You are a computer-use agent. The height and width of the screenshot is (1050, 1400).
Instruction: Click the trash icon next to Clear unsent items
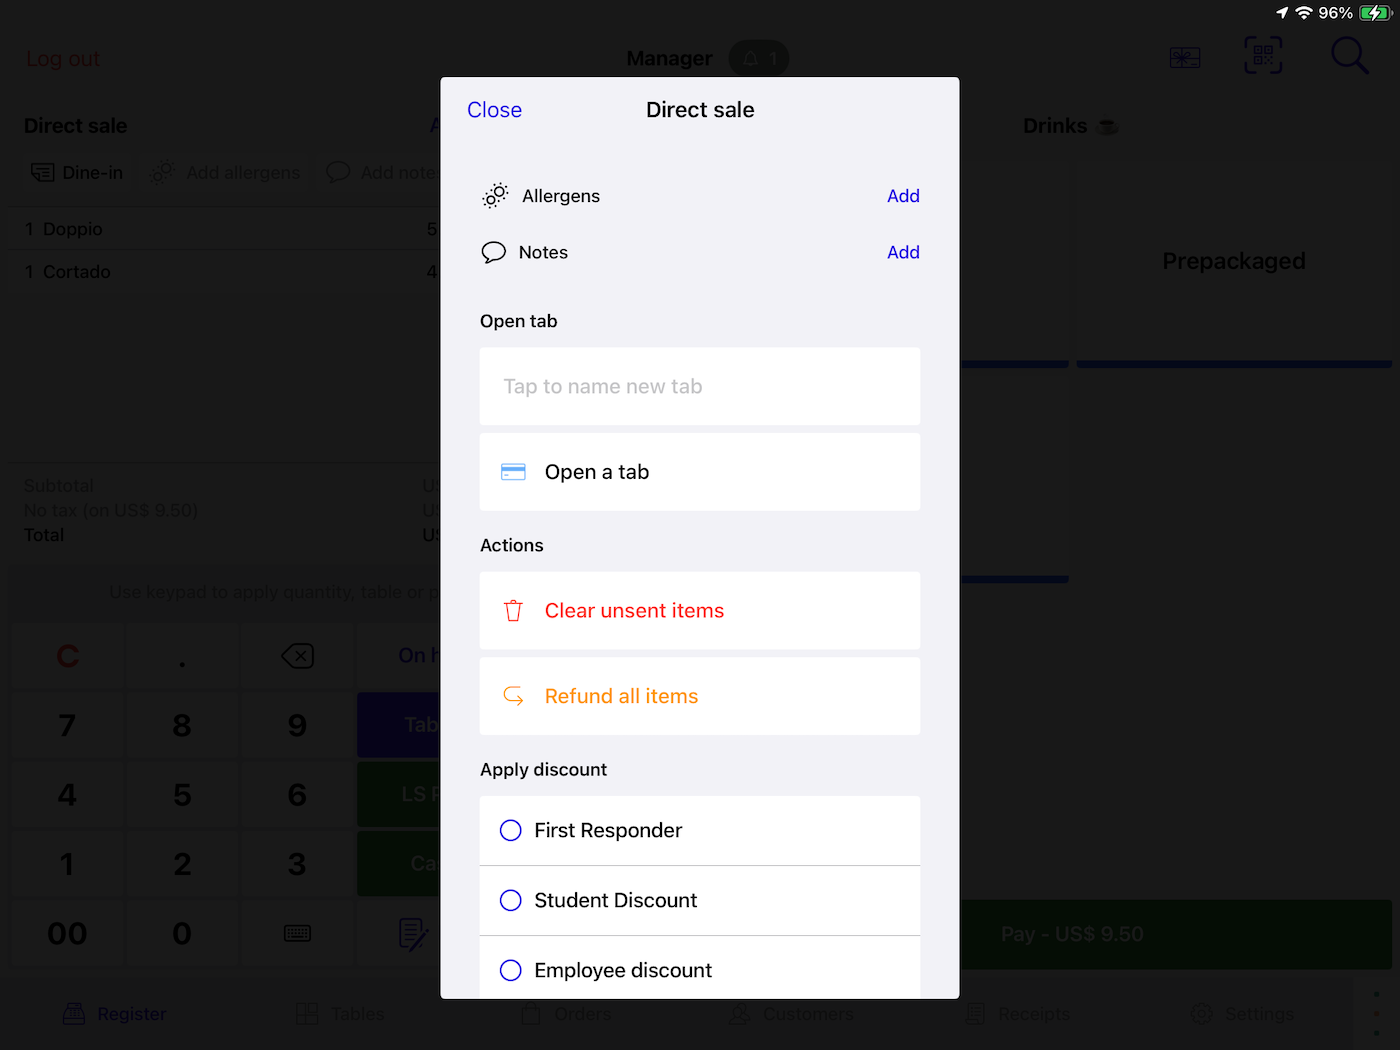coord(513,610)
